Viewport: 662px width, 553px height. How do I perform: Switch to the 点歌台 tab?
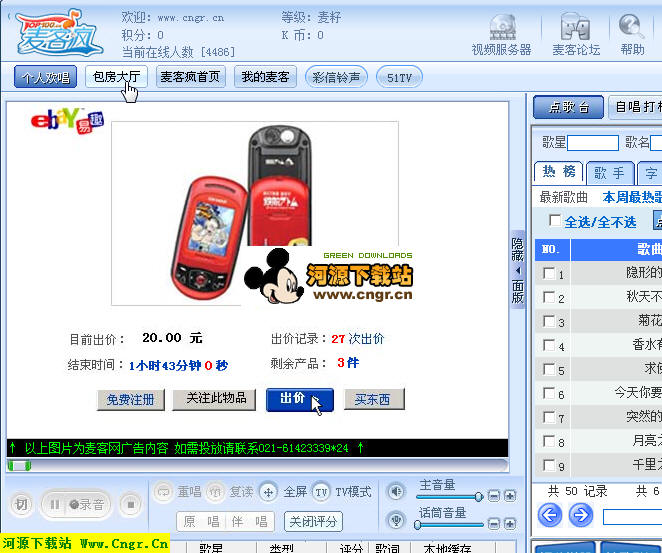[568, 107]
